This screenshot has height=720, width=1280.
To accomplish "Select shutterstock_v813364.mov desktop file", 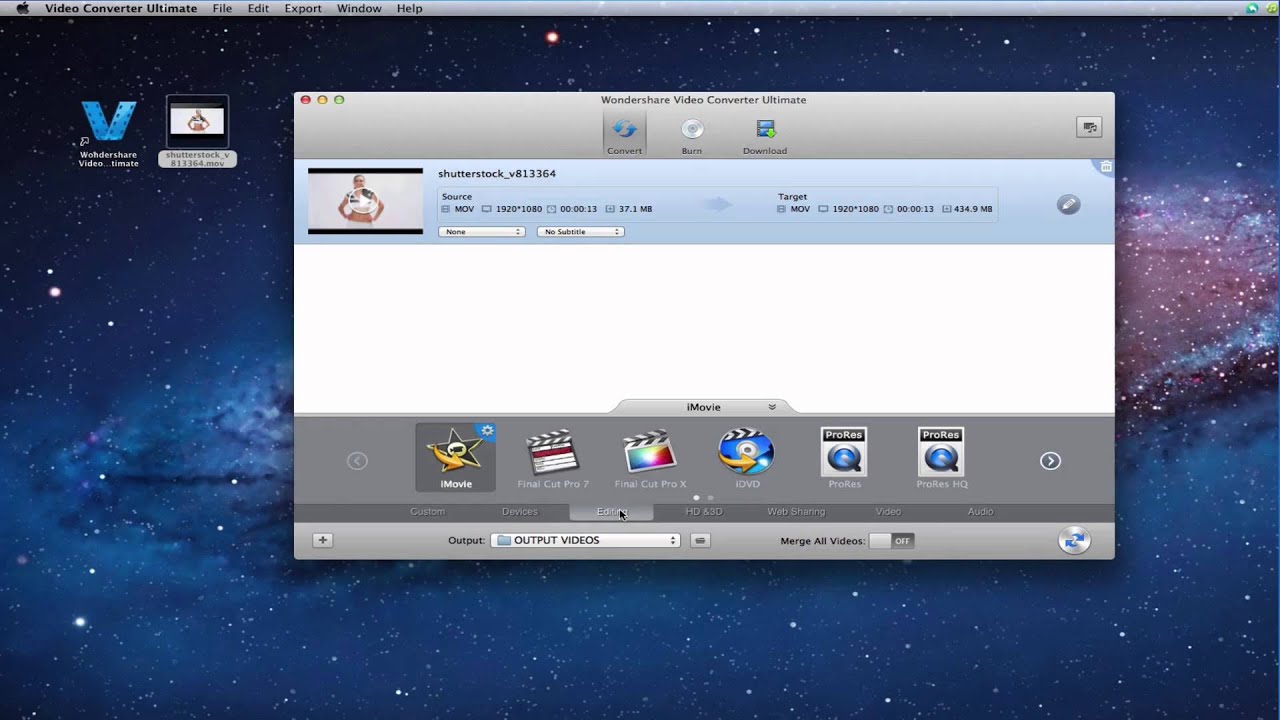I will pos(198,131).
